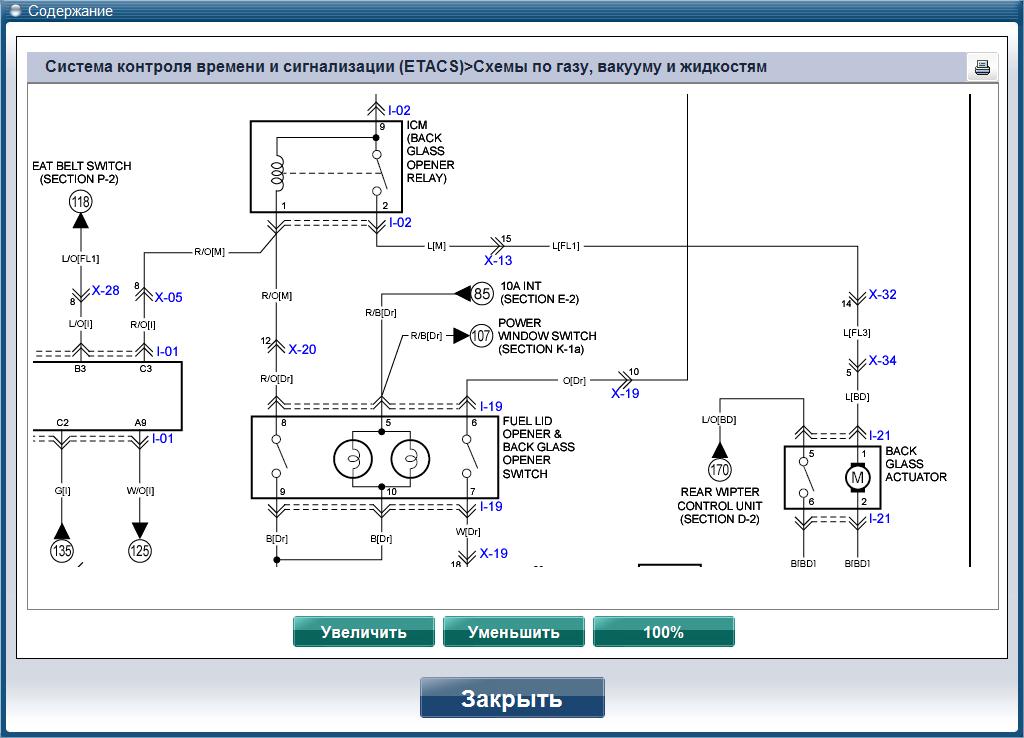Click circled reference number 135
Screen dimensions: 1024x738
click(x=62, y=549)
